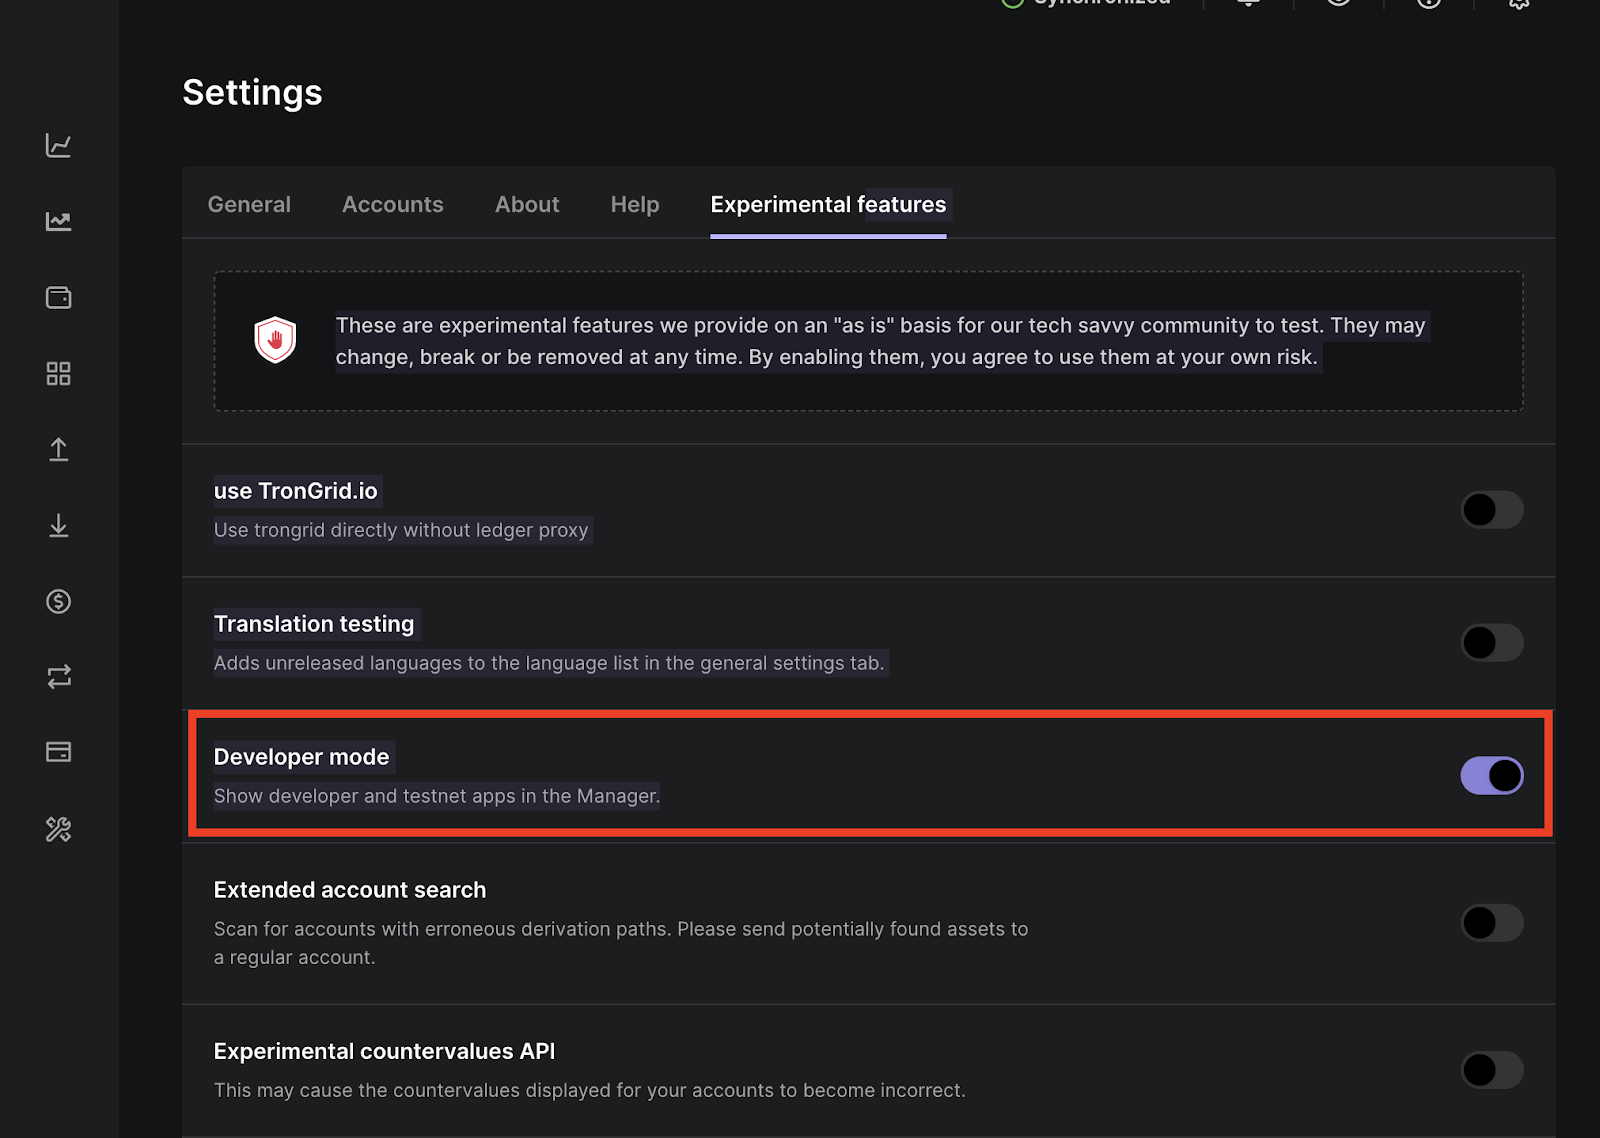Disable the Developer mode toggle
This screenshot has width=1600, height=1138.
pos(1492,774)
